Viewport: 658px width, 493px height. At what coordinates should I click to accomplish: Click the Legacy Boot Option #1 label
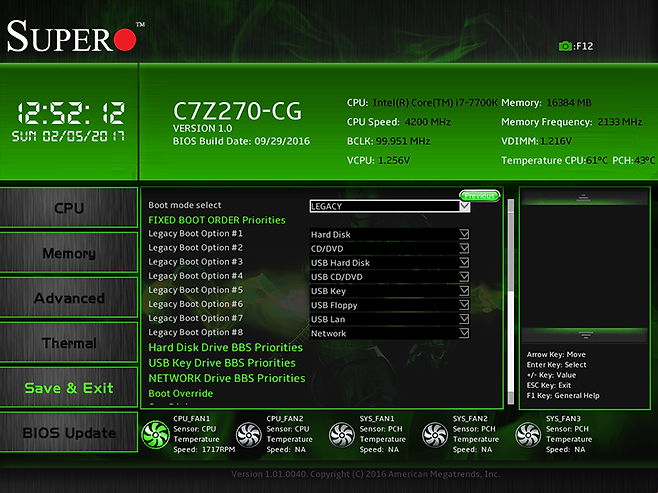(x=196, y=233)
